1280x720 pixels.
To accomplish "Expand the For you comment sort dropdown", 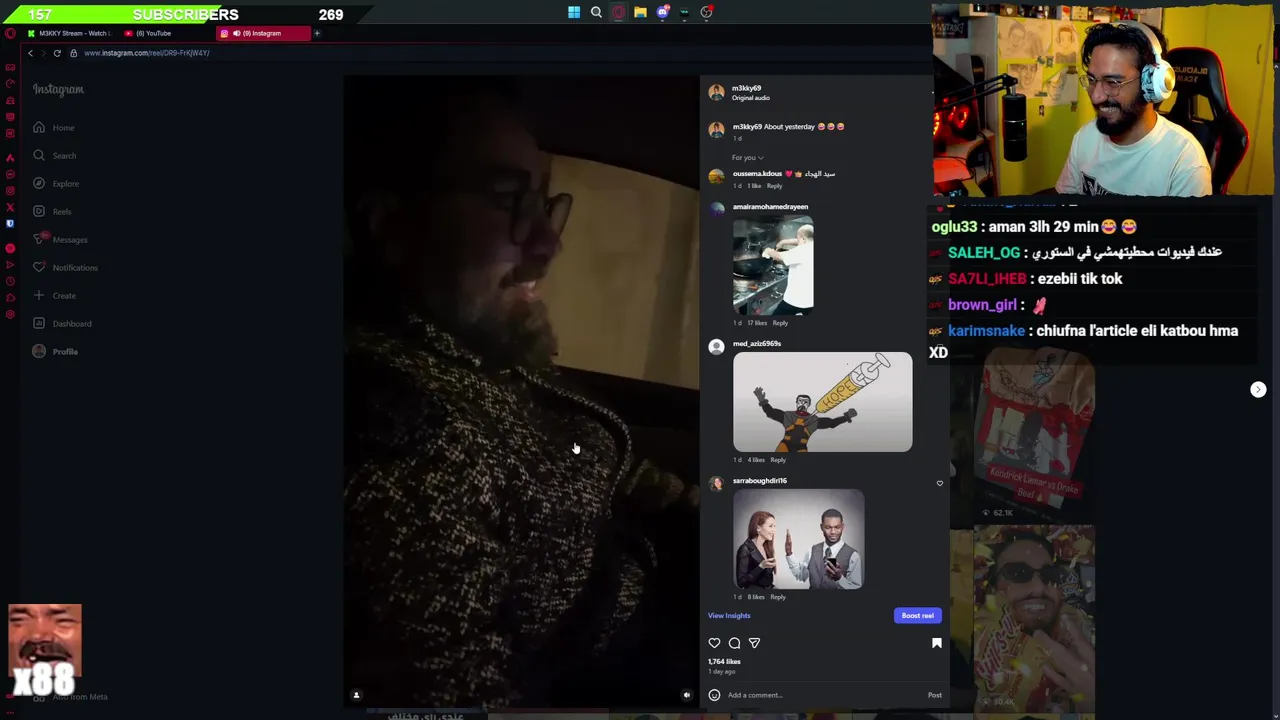I will [x=747, y=158].
